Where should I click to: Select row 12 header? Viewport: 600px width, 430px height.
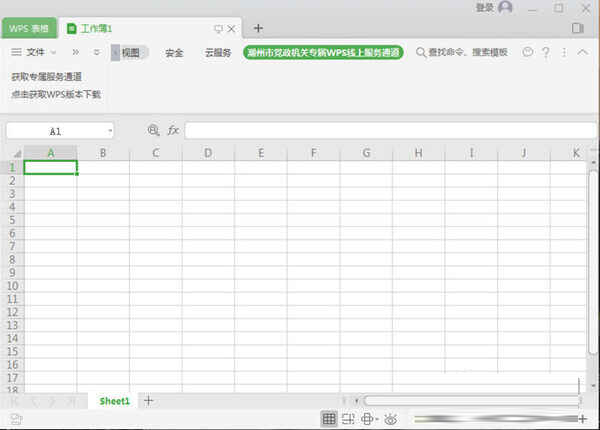pos(12,312)
